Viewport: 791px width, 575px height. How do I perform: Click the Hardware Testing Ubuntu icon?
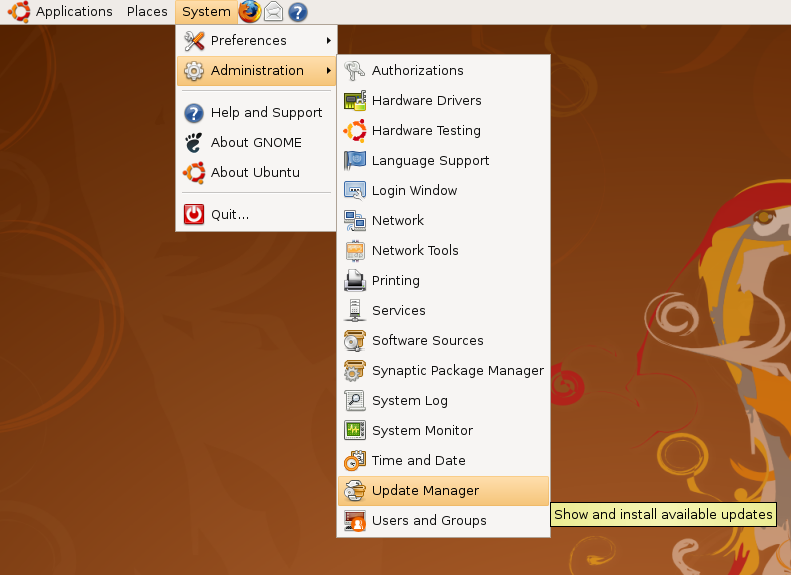(355, 131)
